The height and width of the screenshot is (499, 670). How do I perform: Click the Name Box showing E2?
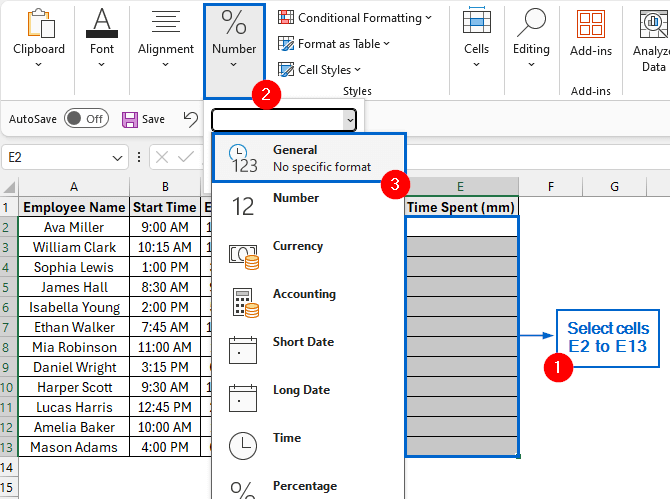pyautogui.click(x=57, y=158)
